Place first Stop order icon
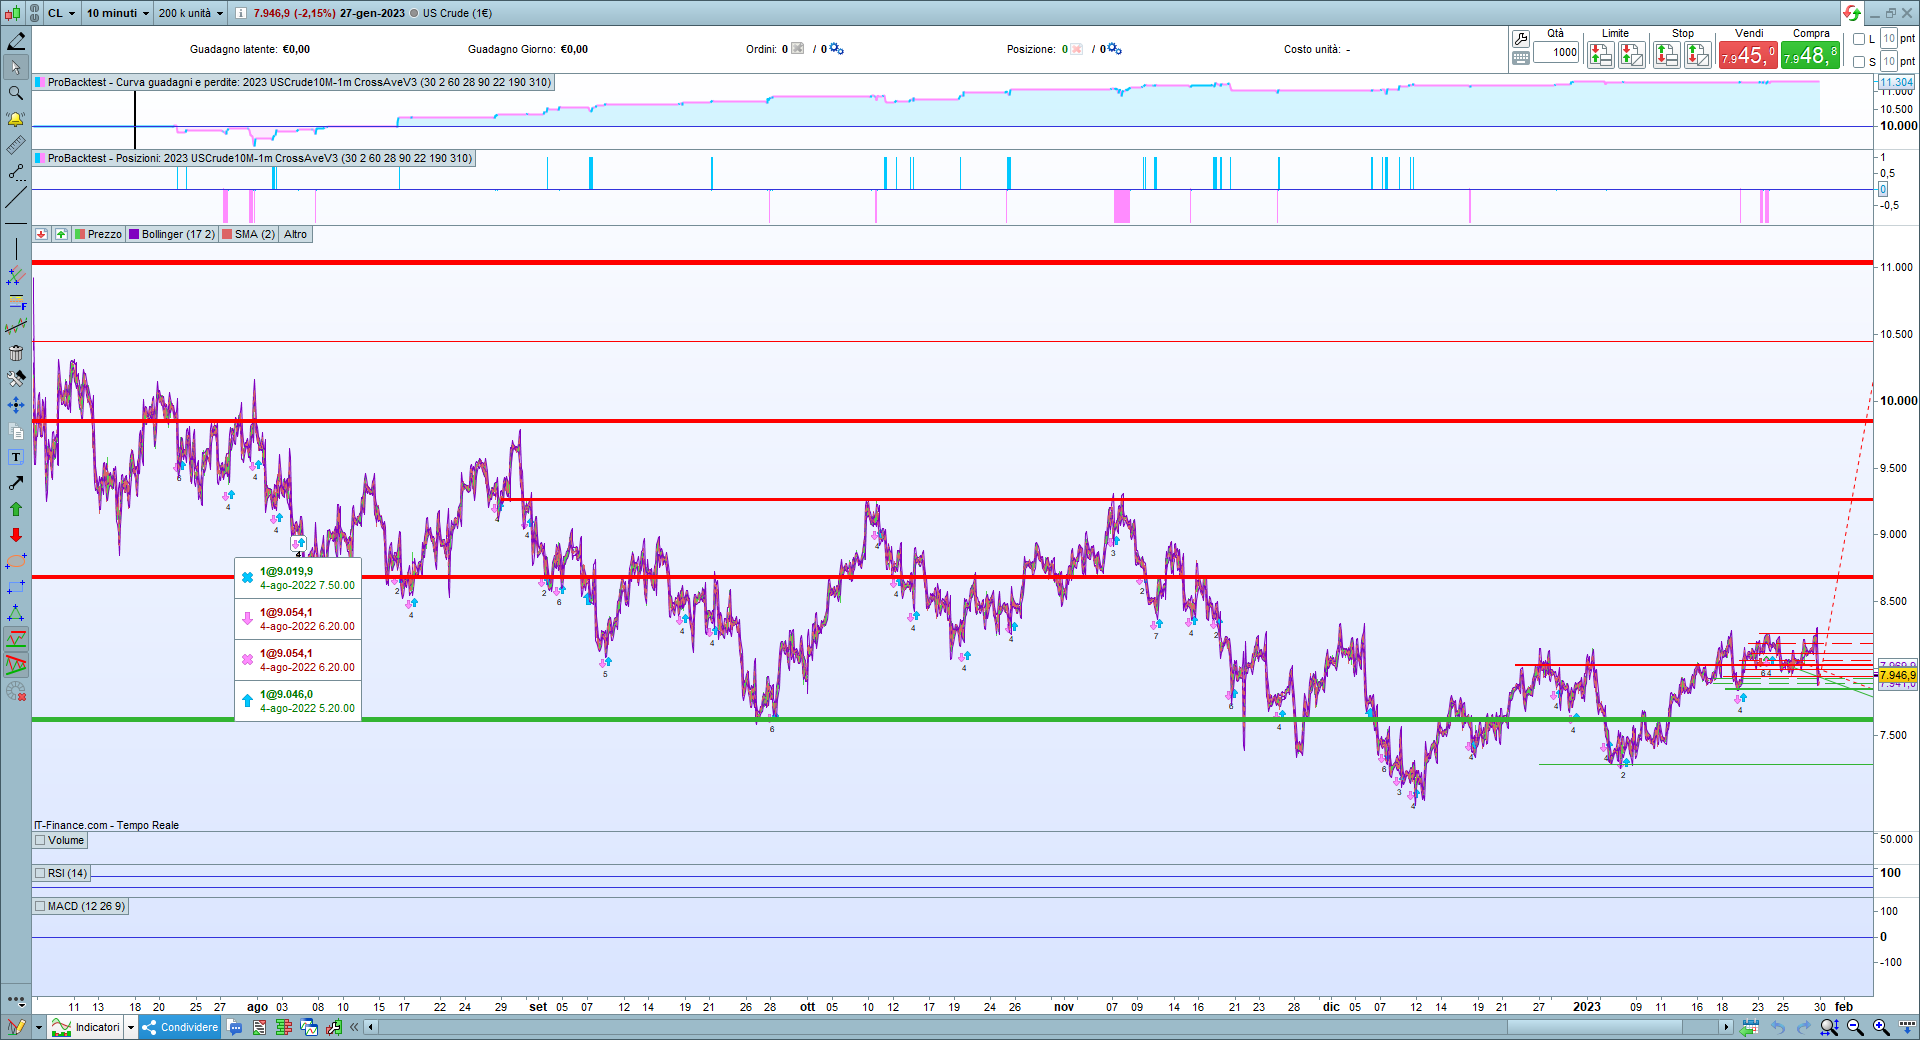 (1666, 55)
